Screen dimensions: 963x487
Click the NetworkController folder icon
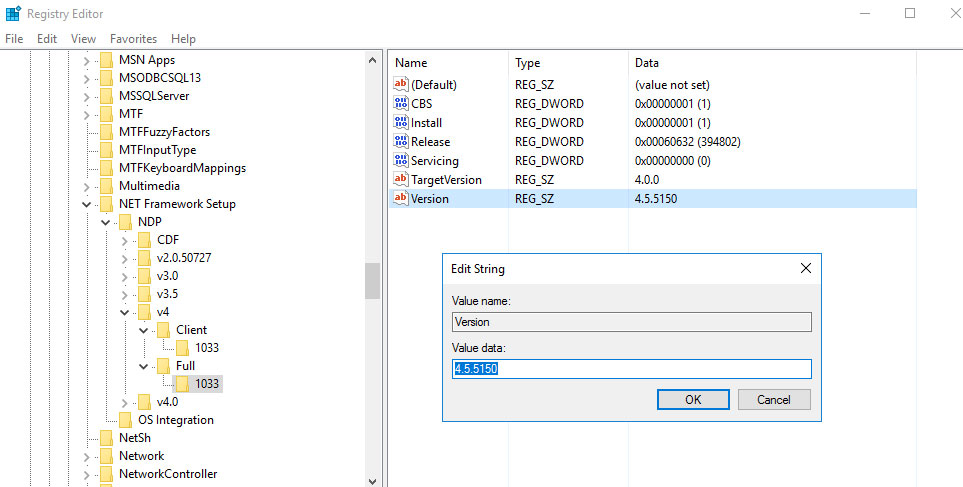tap(107, 474)
